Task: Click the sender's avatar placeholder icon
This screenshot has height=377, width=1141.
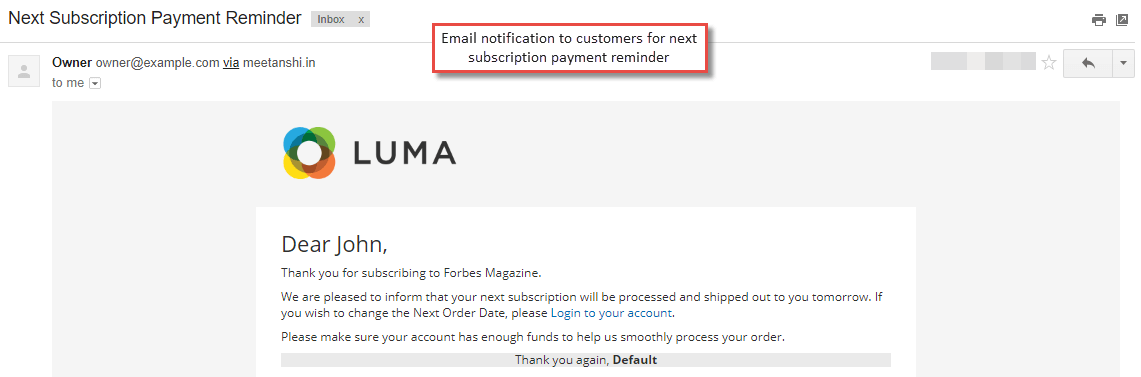Action: (23, 71)
